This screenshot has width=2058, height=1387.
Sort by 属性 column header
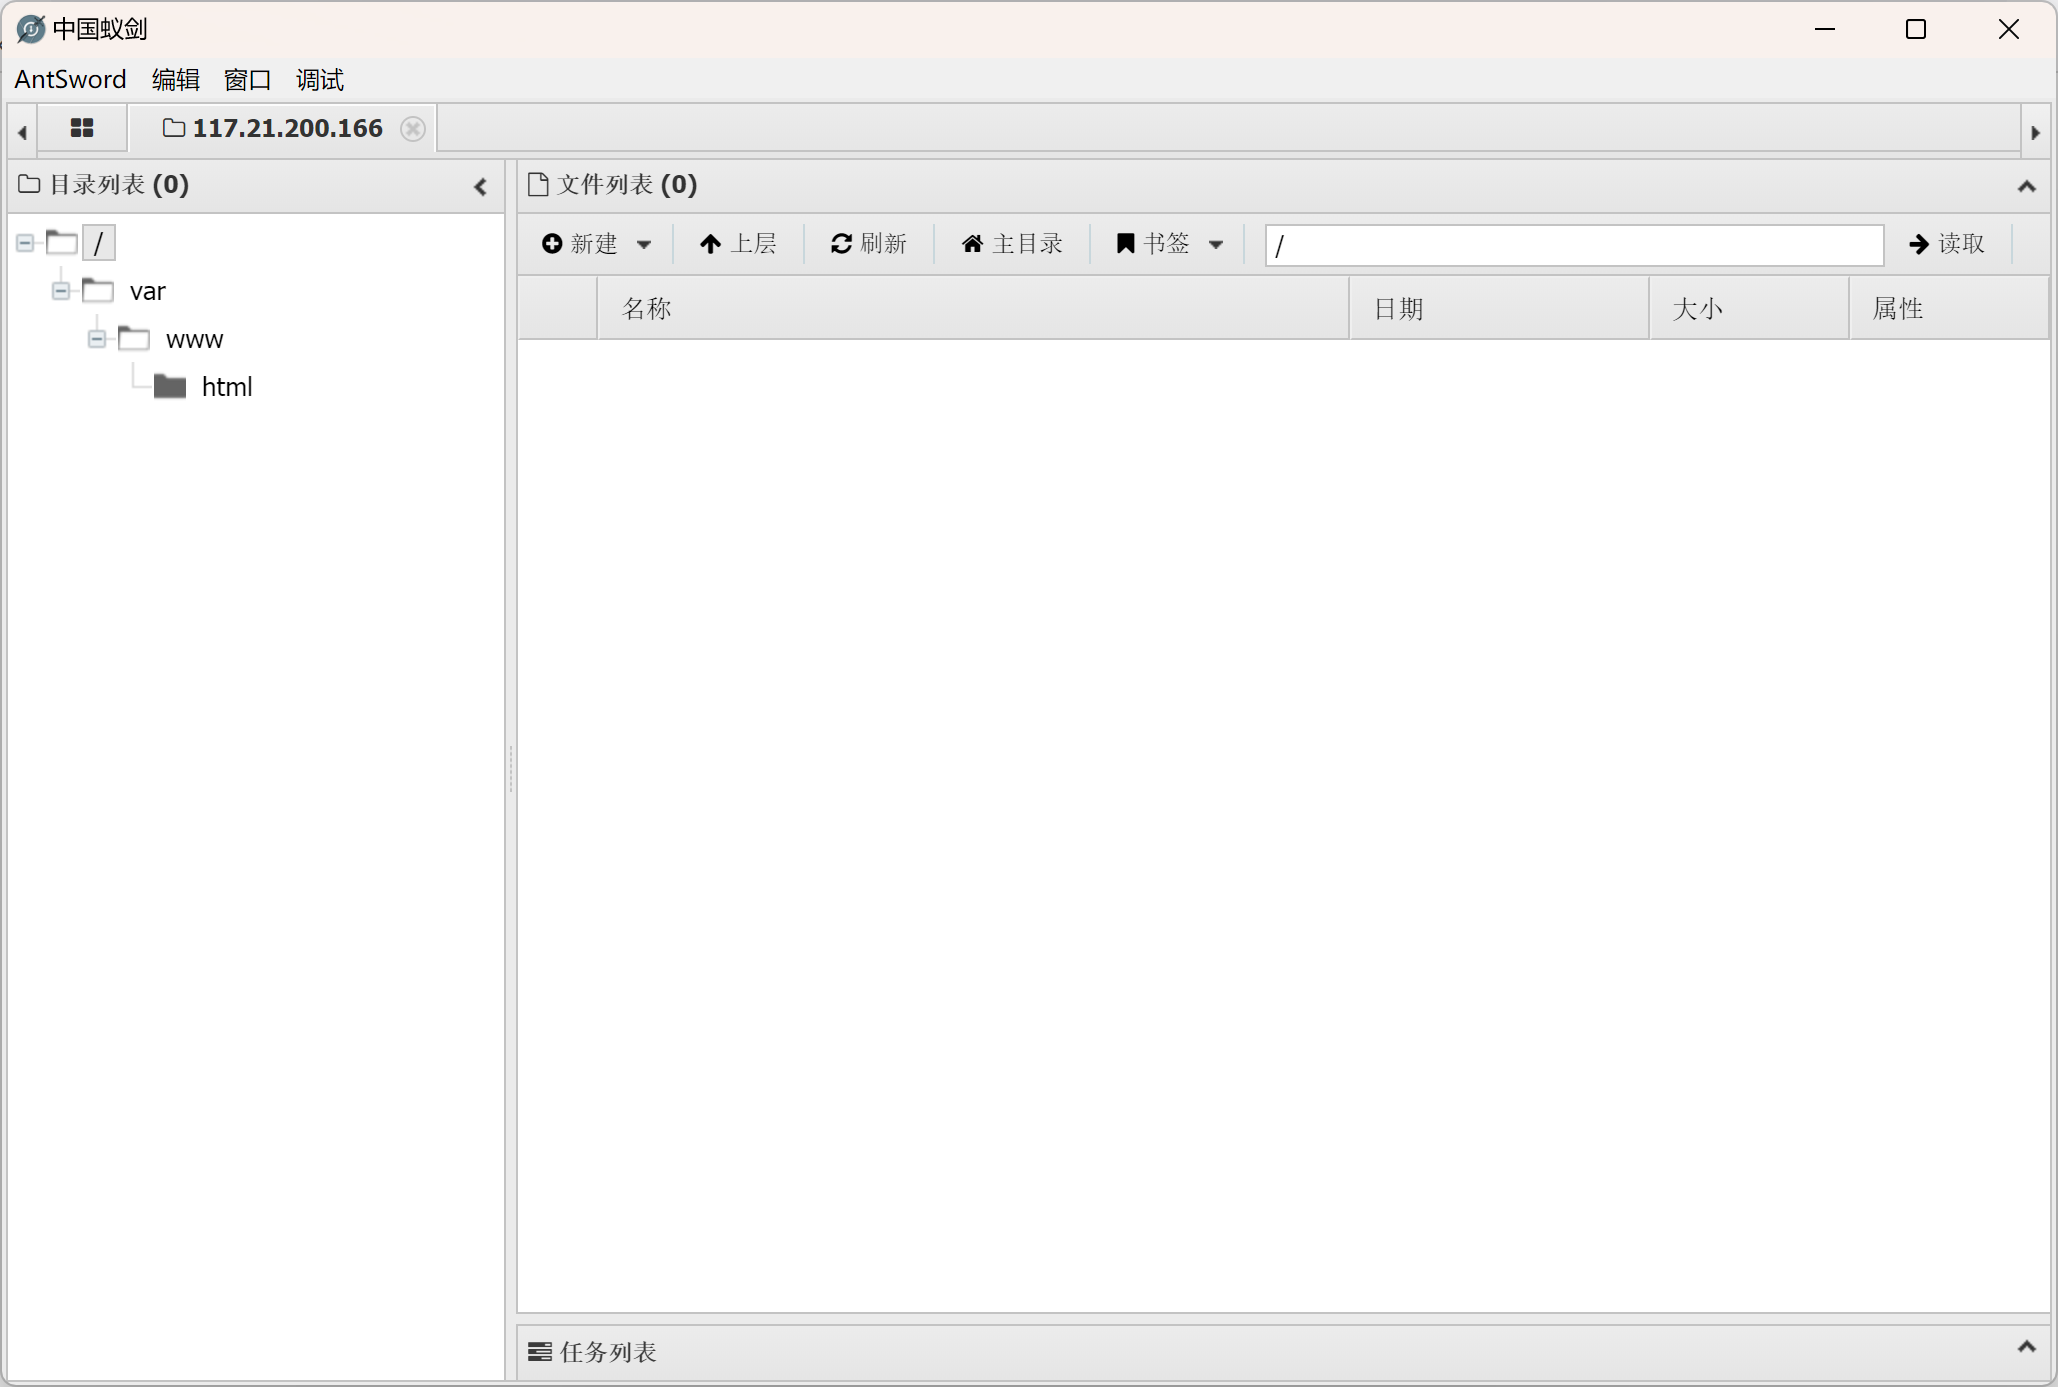coord(1948,309)
